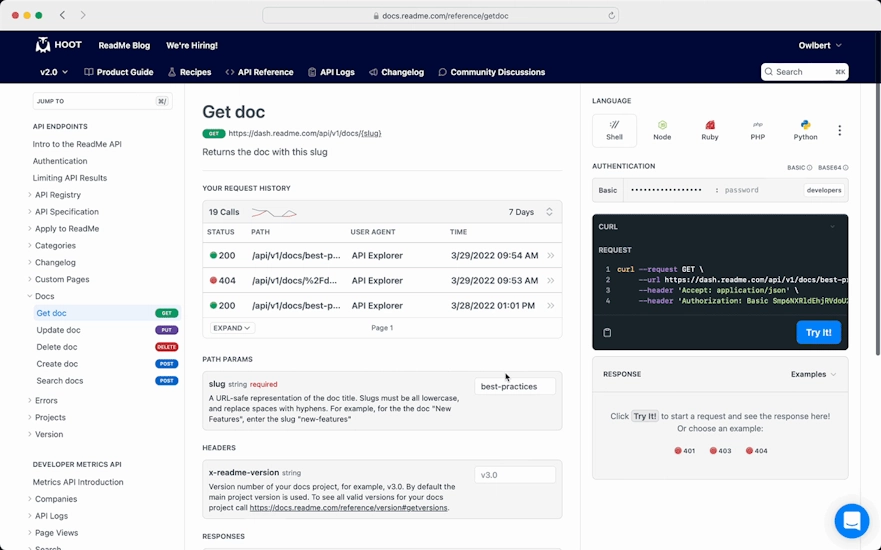This screenshot has width=881, height=550.
Task: Open details arrow for 404 call row
Action: tap(551, 280)
